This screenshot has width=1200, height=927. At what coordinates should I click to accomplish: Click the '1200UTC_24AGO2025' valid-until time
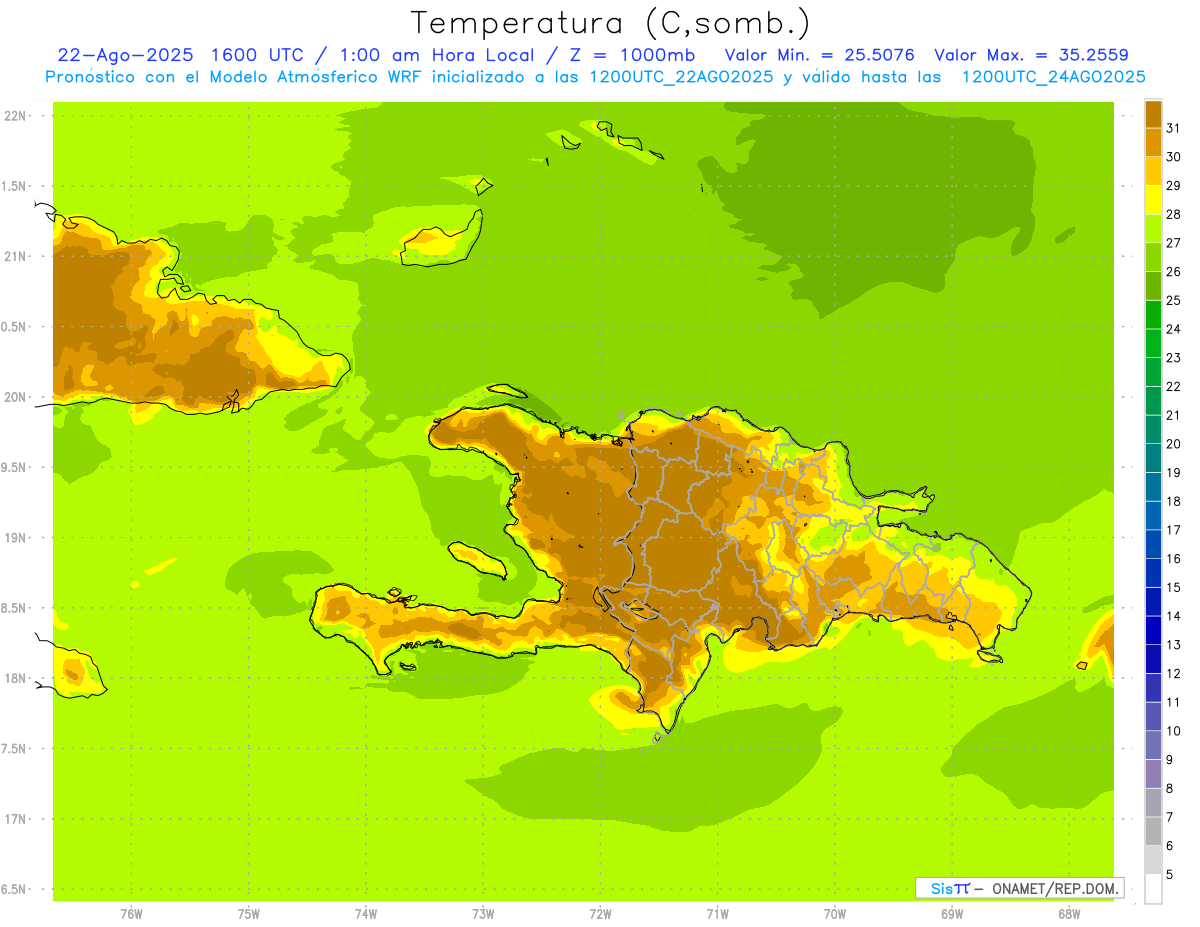point(1053,77)
